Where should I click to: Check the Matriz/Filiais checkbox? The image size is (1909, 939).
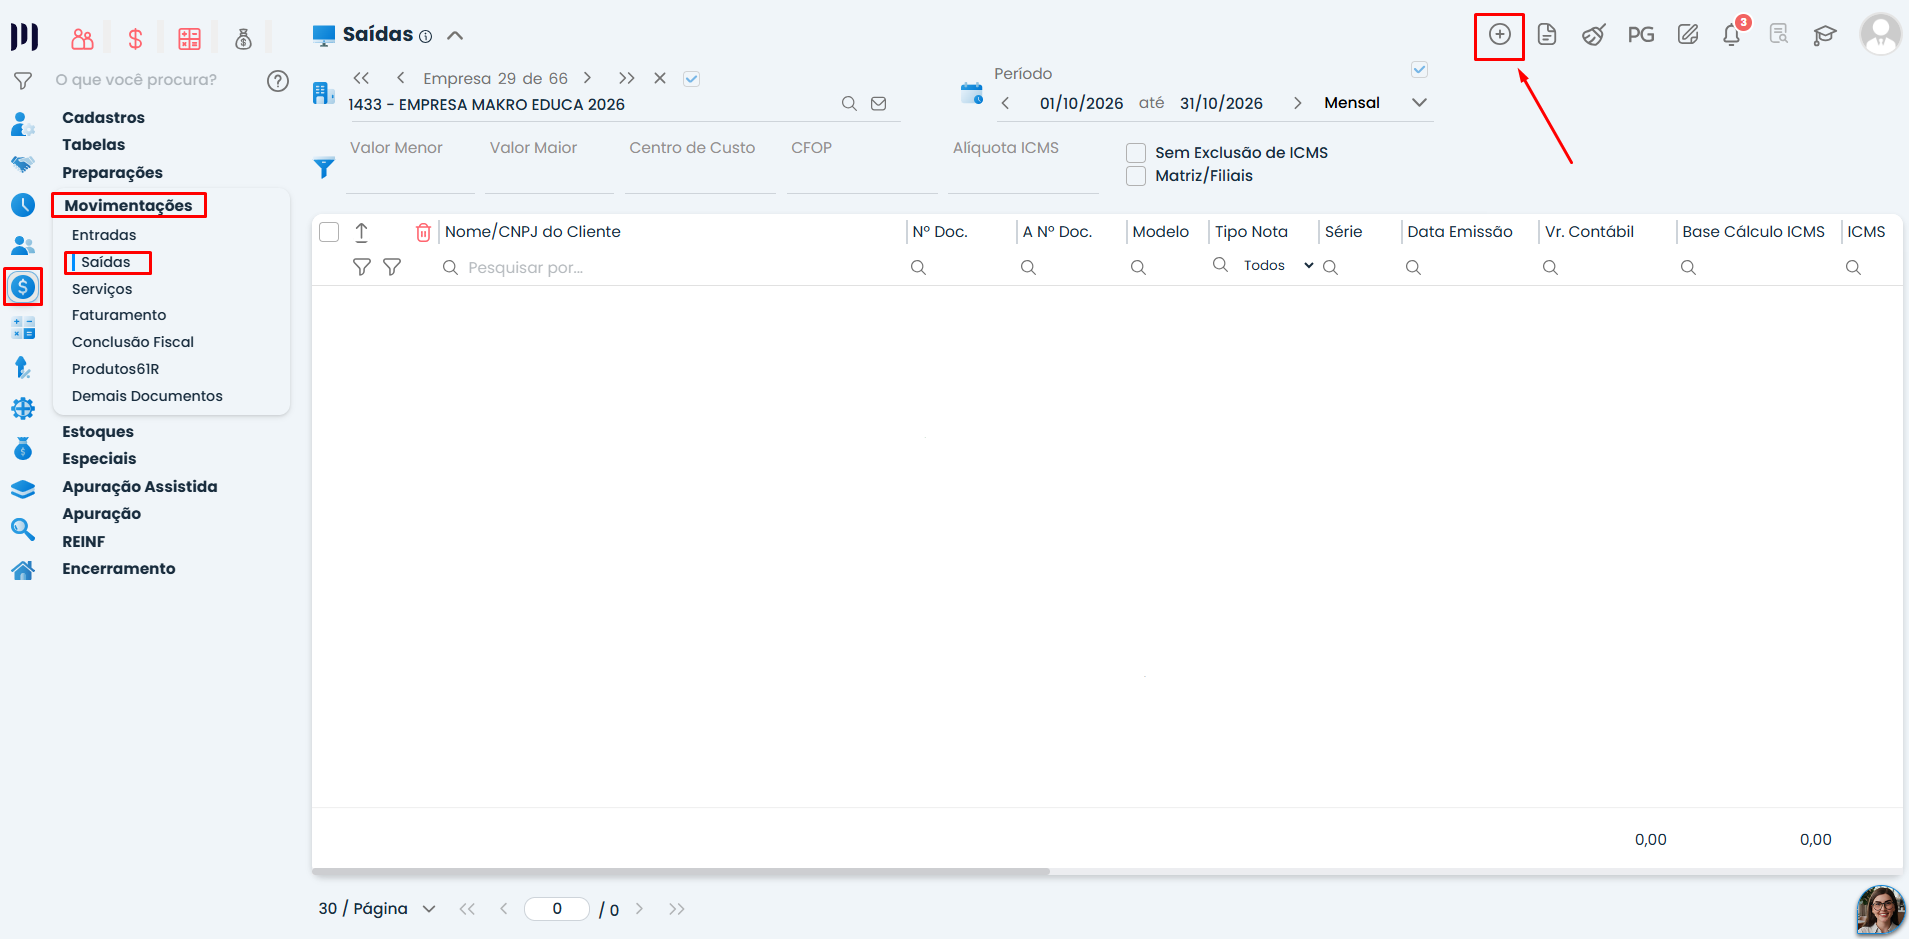point(1136,176)
